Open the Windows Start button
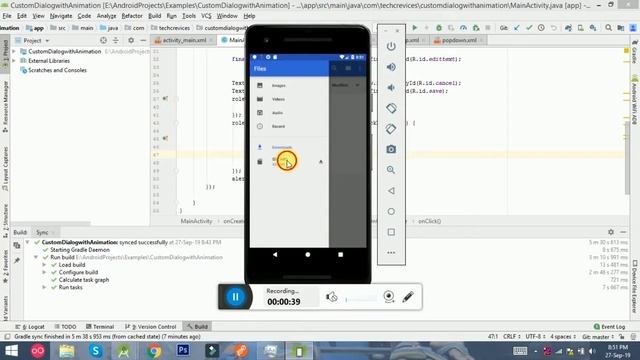The width and height of the screenshot is (640, 360). [x=11, y=351]
